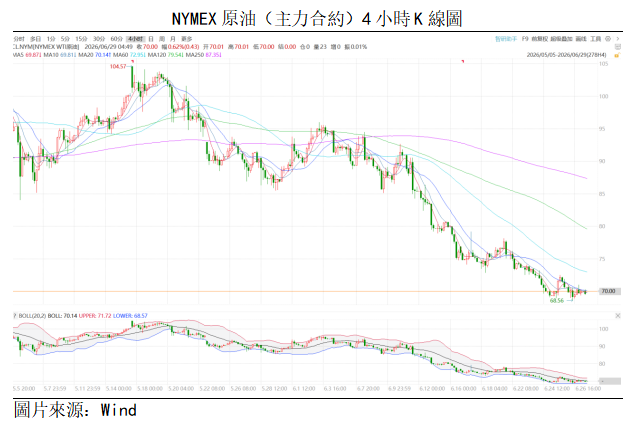Click the 104.57 high price marker
Screen dimensions: 638x430
(x=118, y=66)
